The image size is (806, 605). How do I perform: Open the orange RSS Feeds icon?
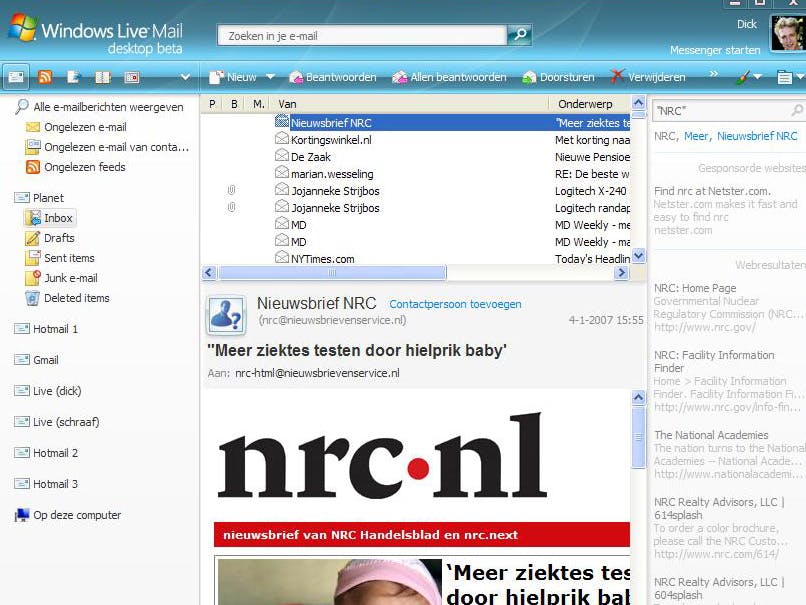click(45, 76)
